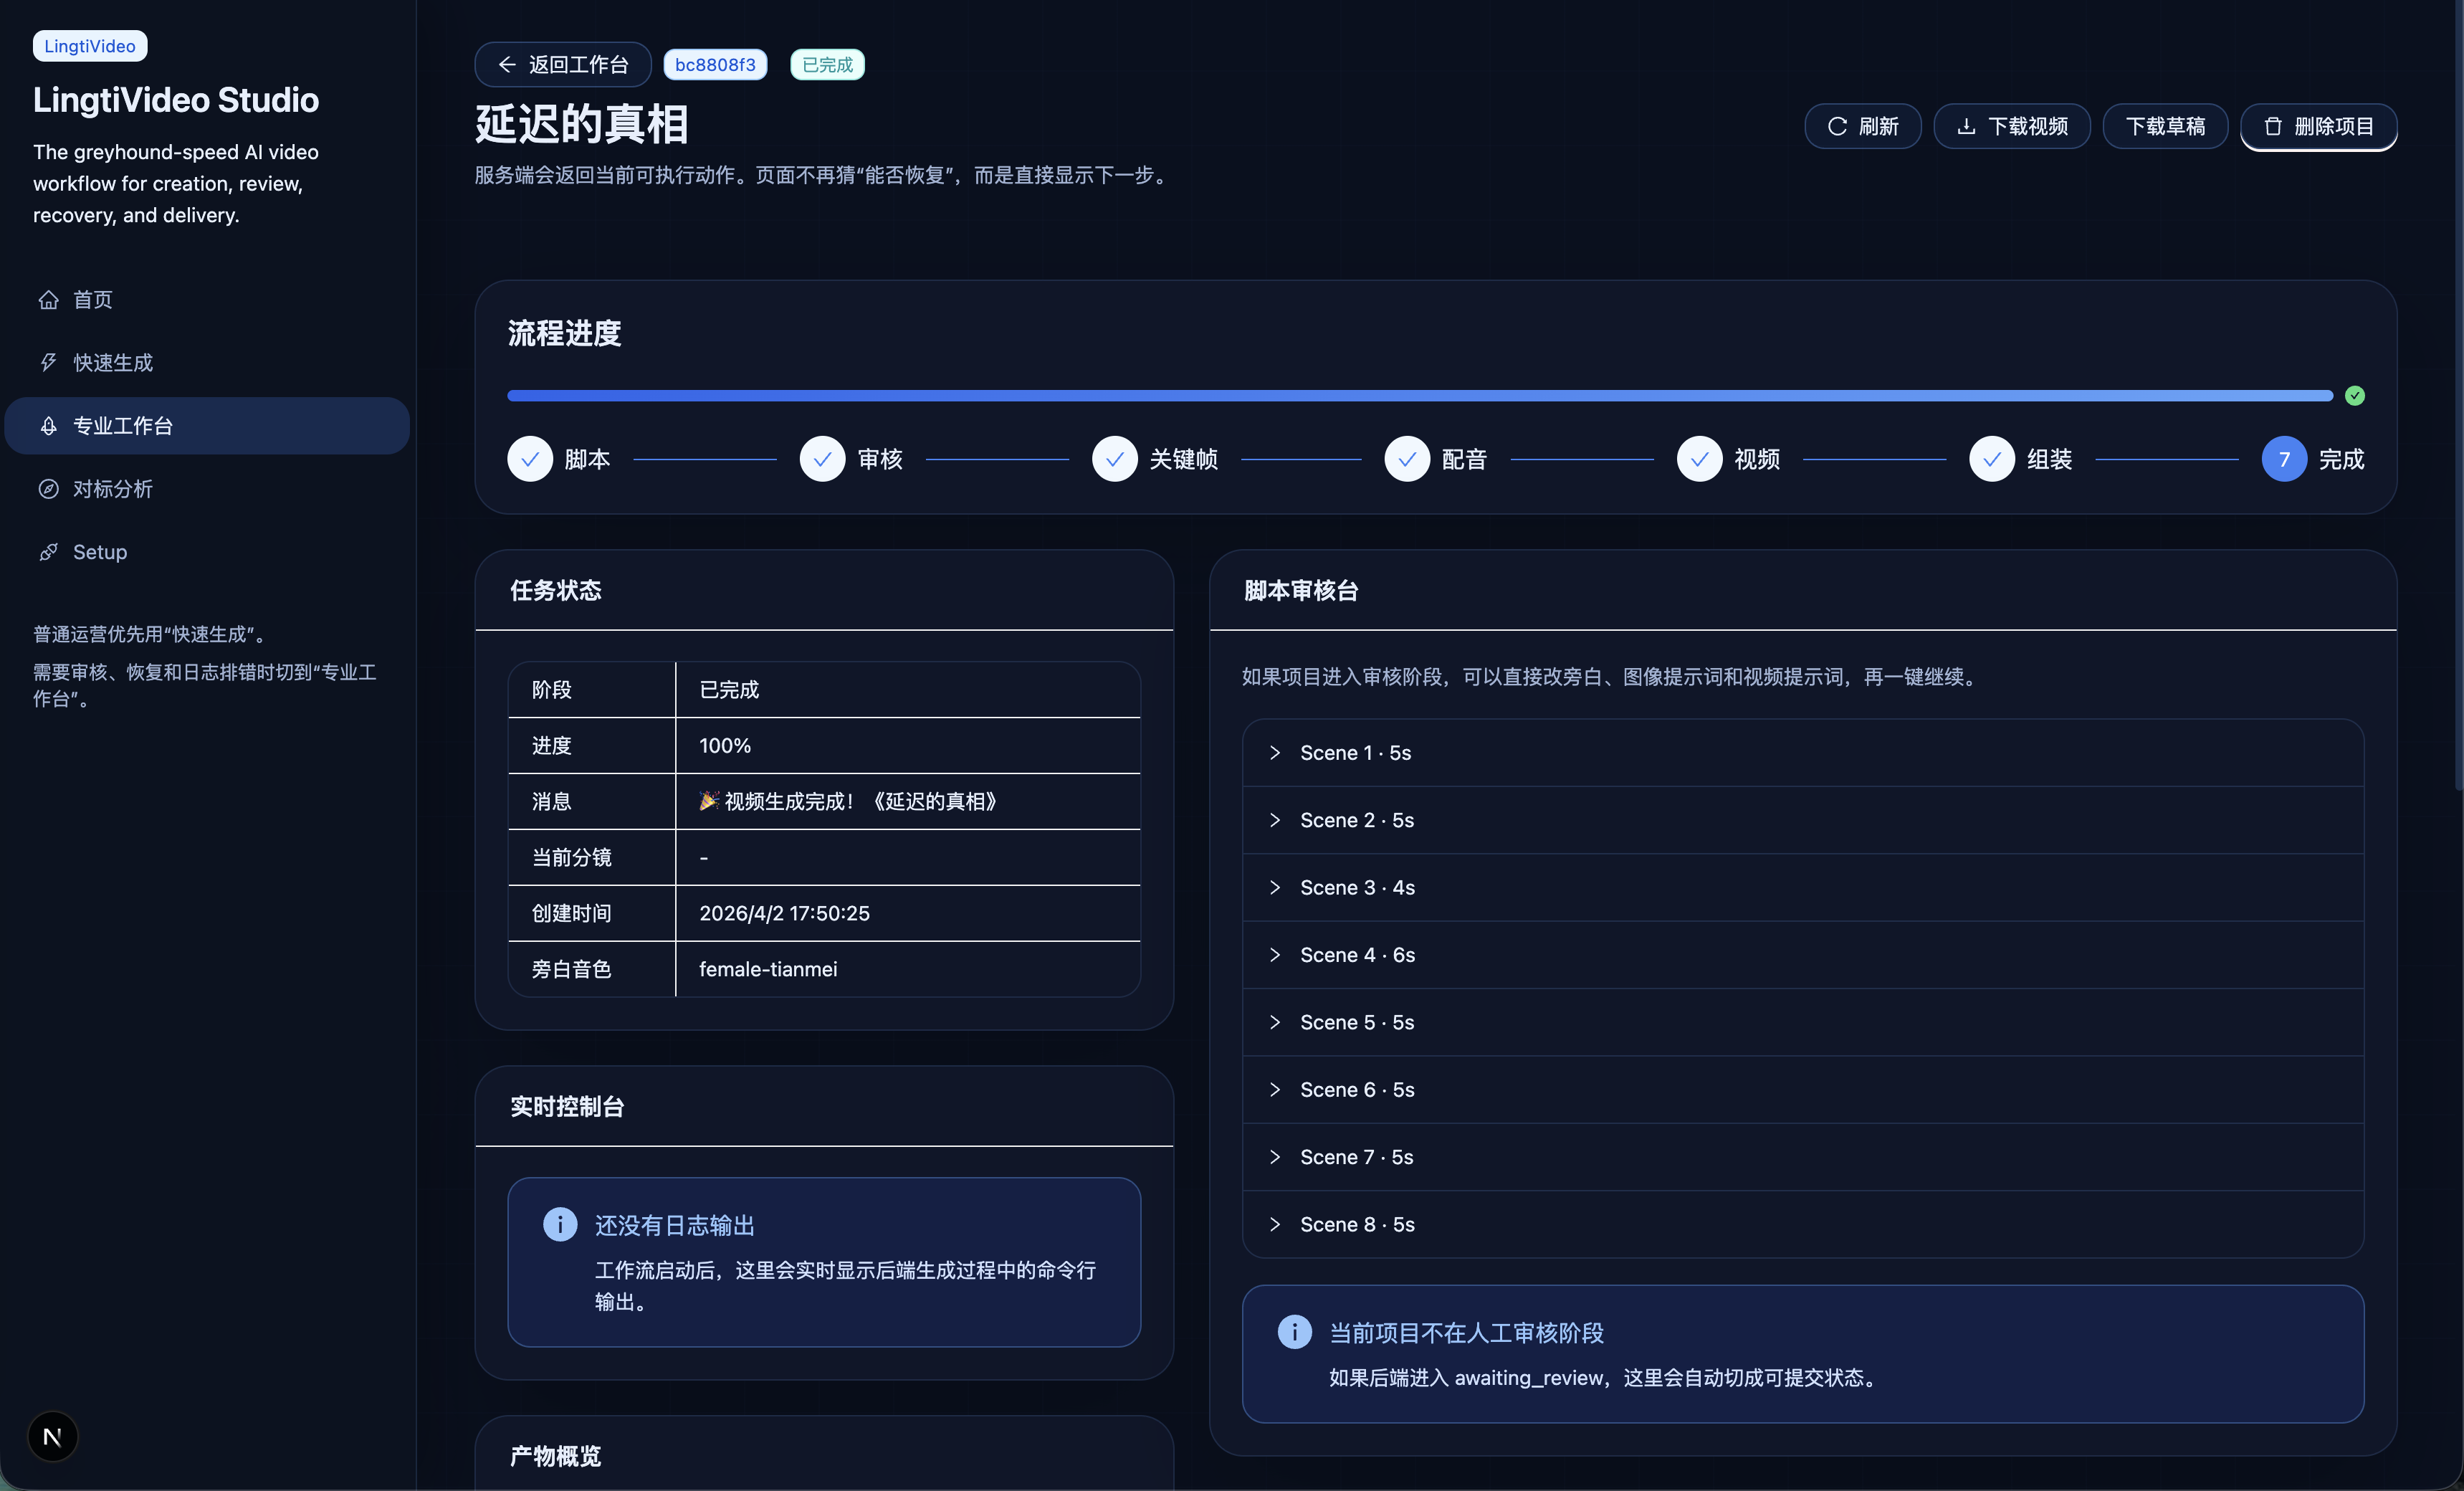Click the back arrow icon in 返回工作台
Image resolution: width=2464 pixels, height=1491 pixels.
(x=507, y=65)
